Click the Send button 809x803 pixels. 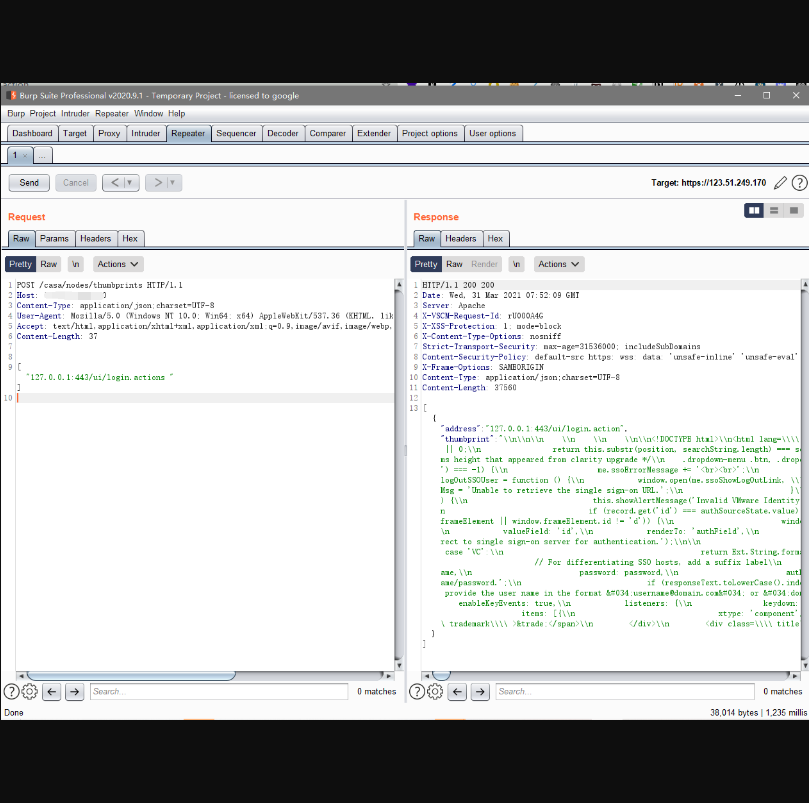(x=29, y=182)
